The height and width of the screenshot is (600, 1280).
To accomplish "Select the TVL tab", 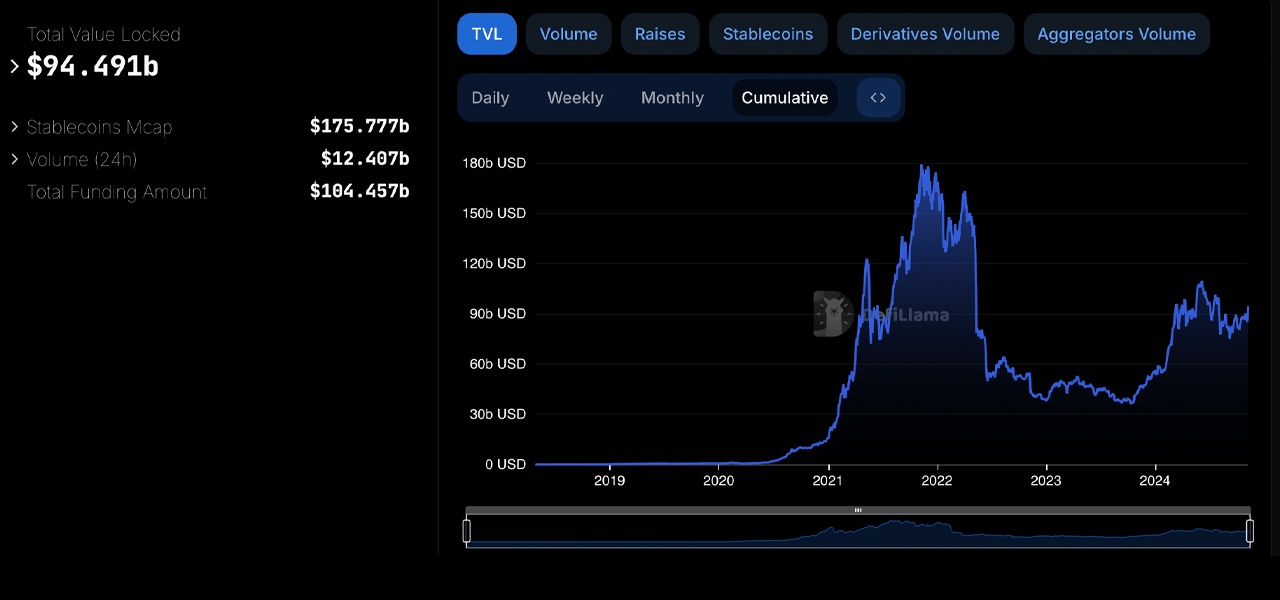I will tap(487, 33).
